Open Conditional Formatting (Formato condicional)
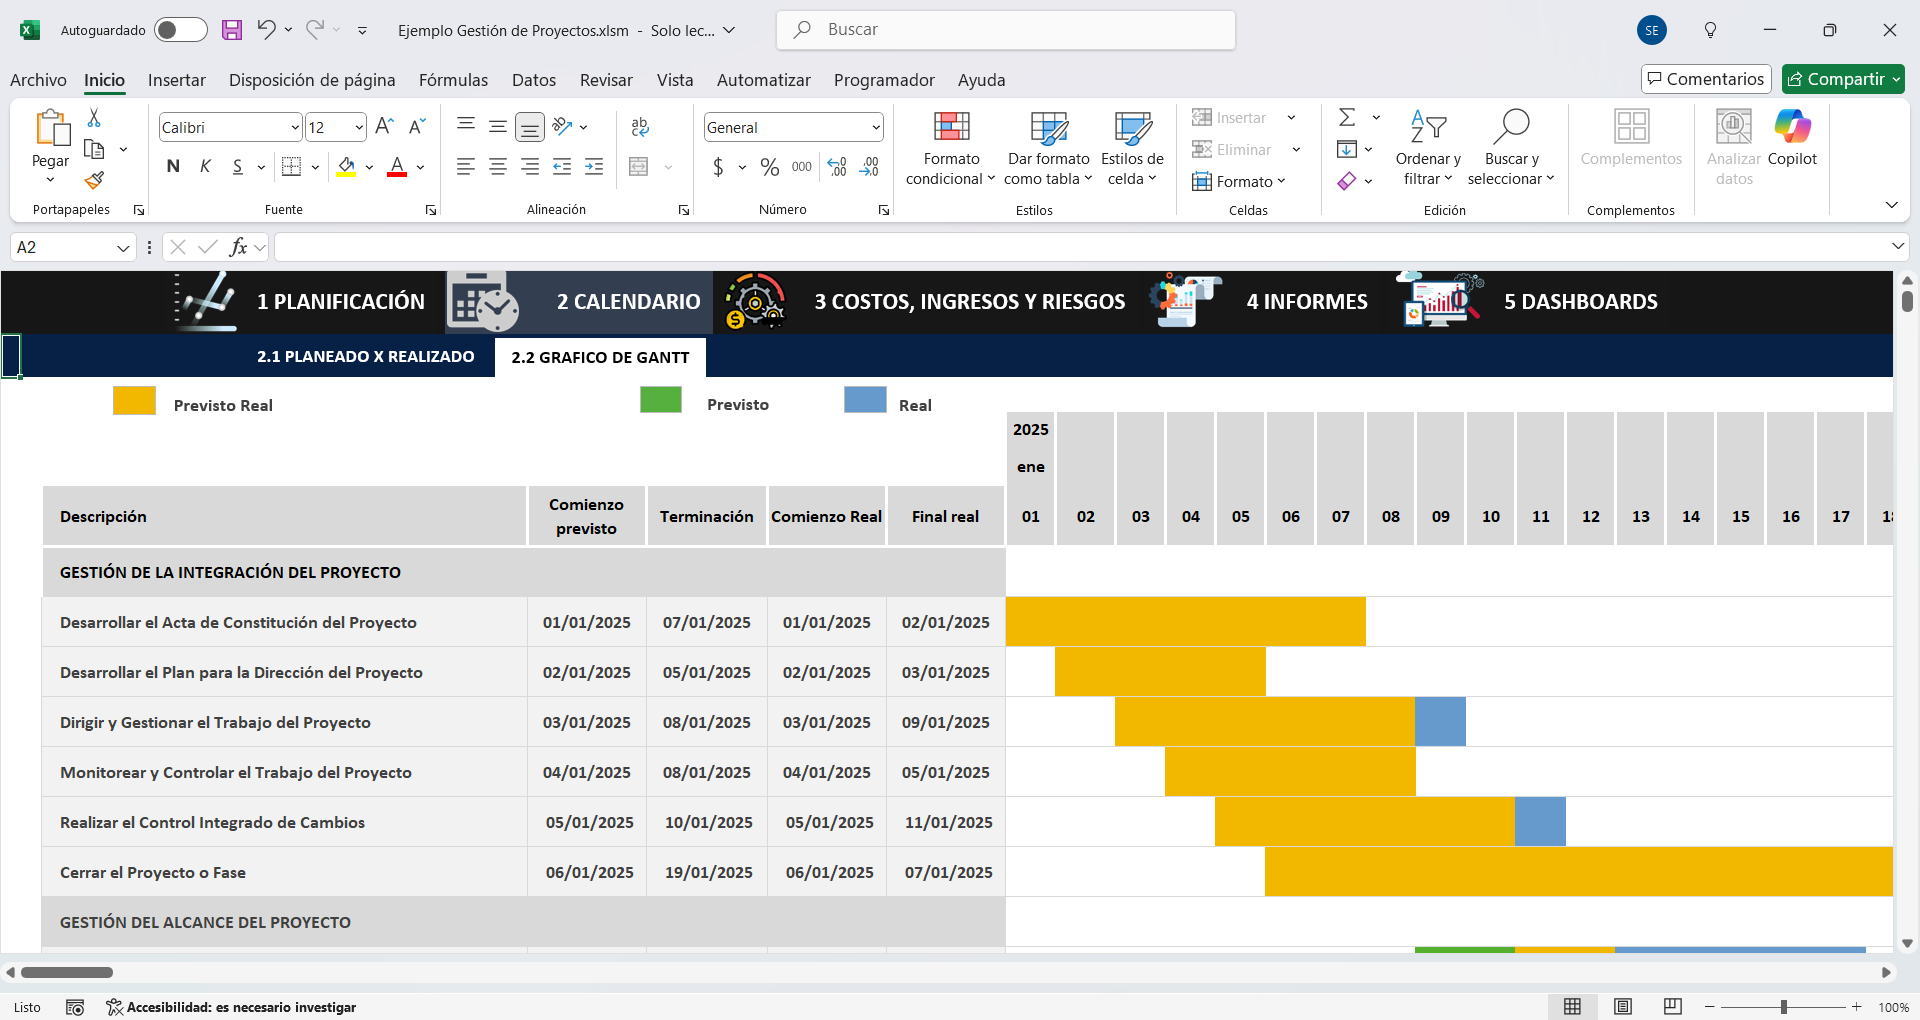This screenshot has height=1020, width=1920. (x=951, y=149)
